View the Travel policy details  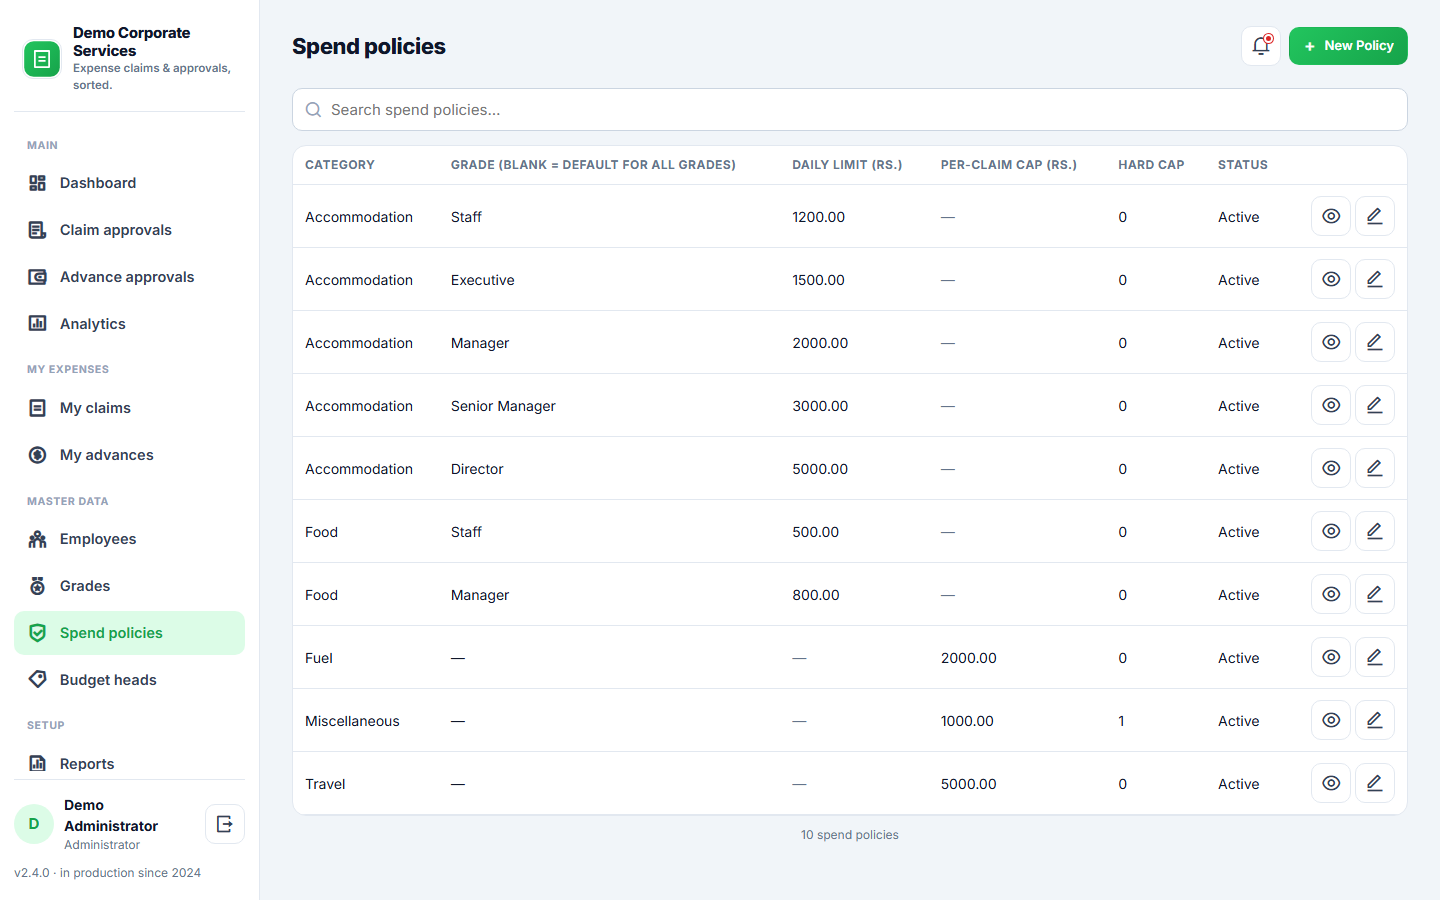[1331, 783]
